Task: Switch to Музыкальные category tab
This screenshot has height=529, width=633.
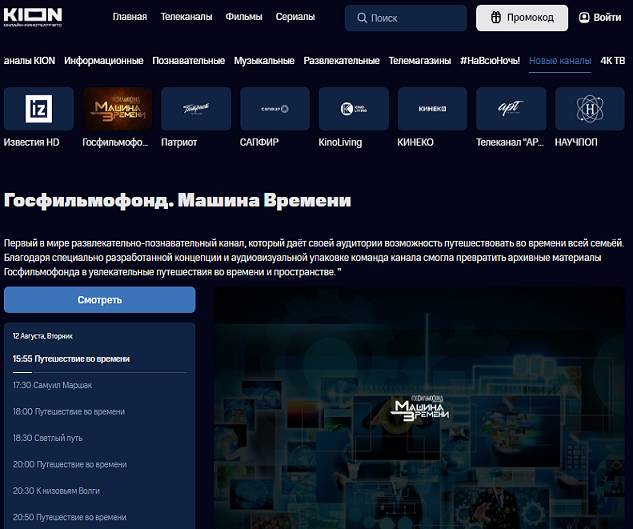Action: [x=264, y=61]
